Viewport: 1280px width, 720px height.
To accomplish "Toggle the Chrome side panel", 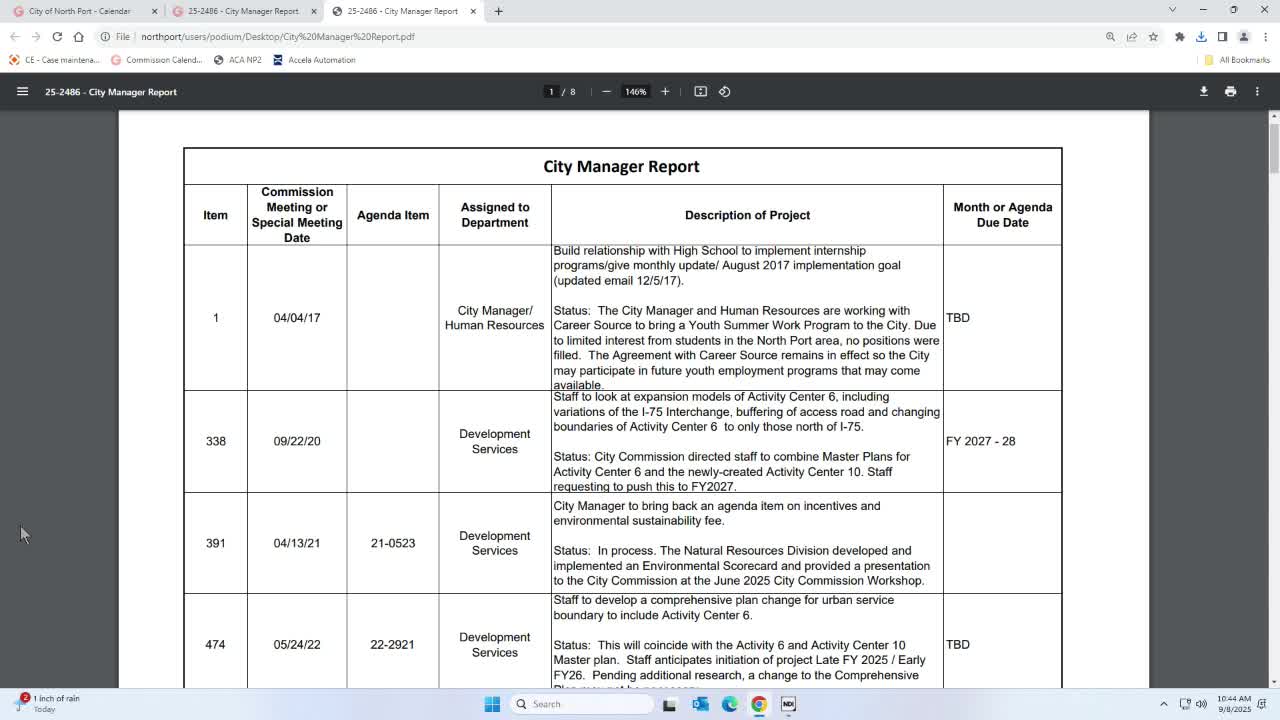I will (x=1222, y=36).
